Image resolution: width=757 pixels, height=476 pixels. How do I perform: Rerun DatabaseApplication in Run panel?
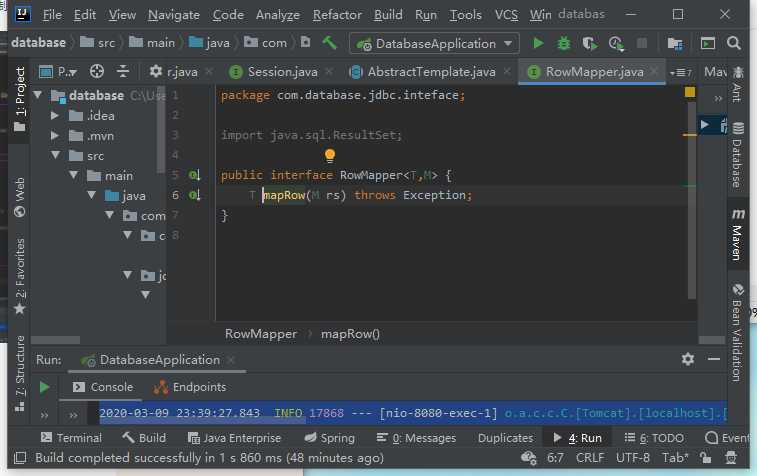coord(44,387)
